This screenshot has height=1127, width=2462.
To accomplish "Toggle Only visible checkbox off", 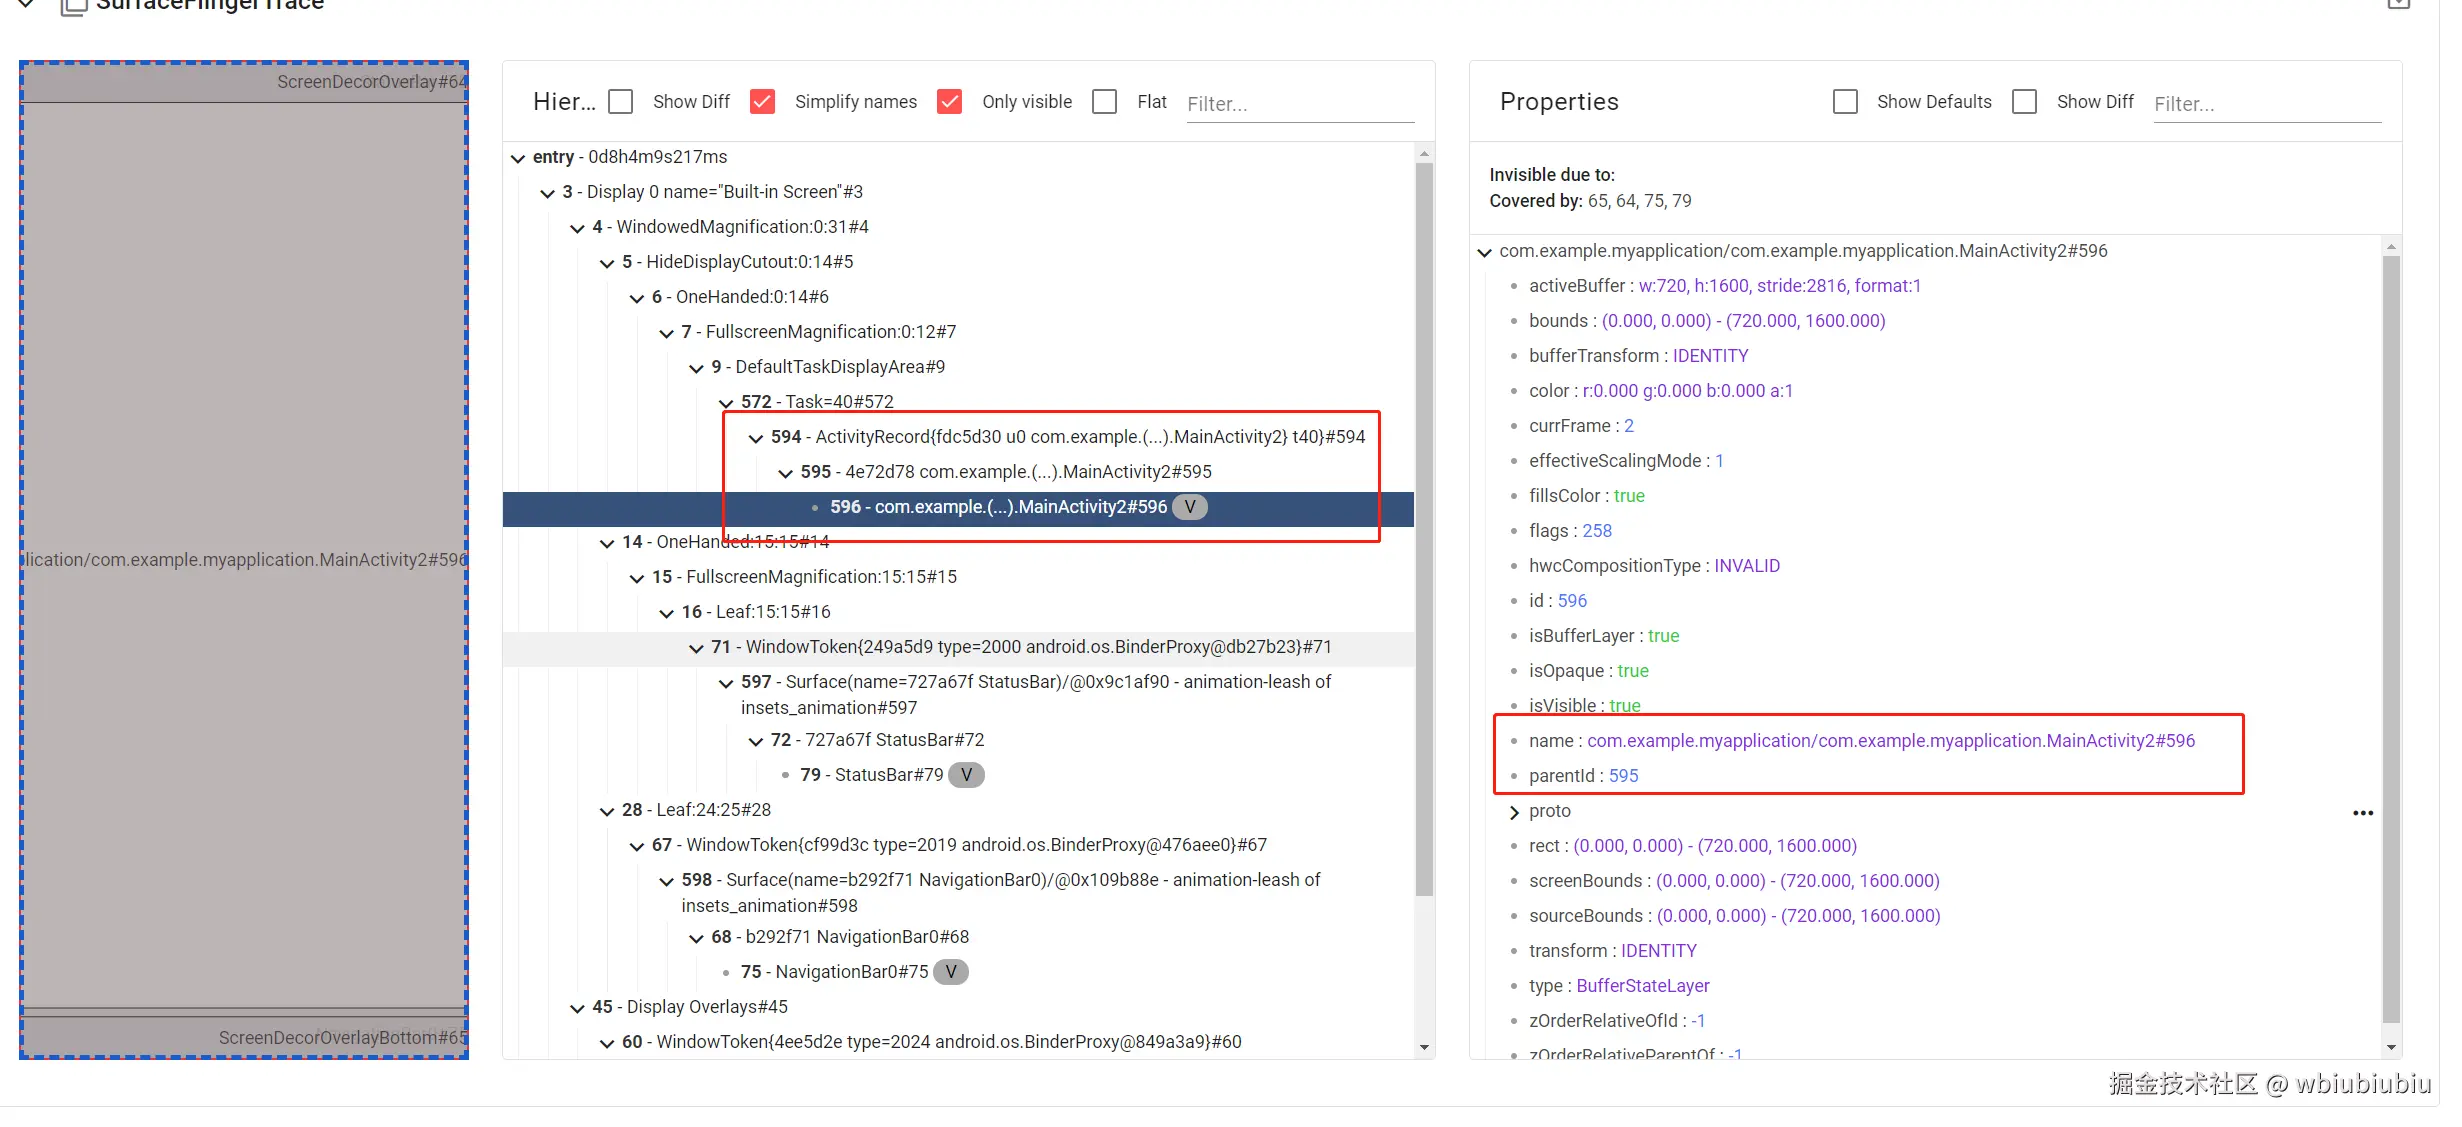I will [x=949, y=102].
